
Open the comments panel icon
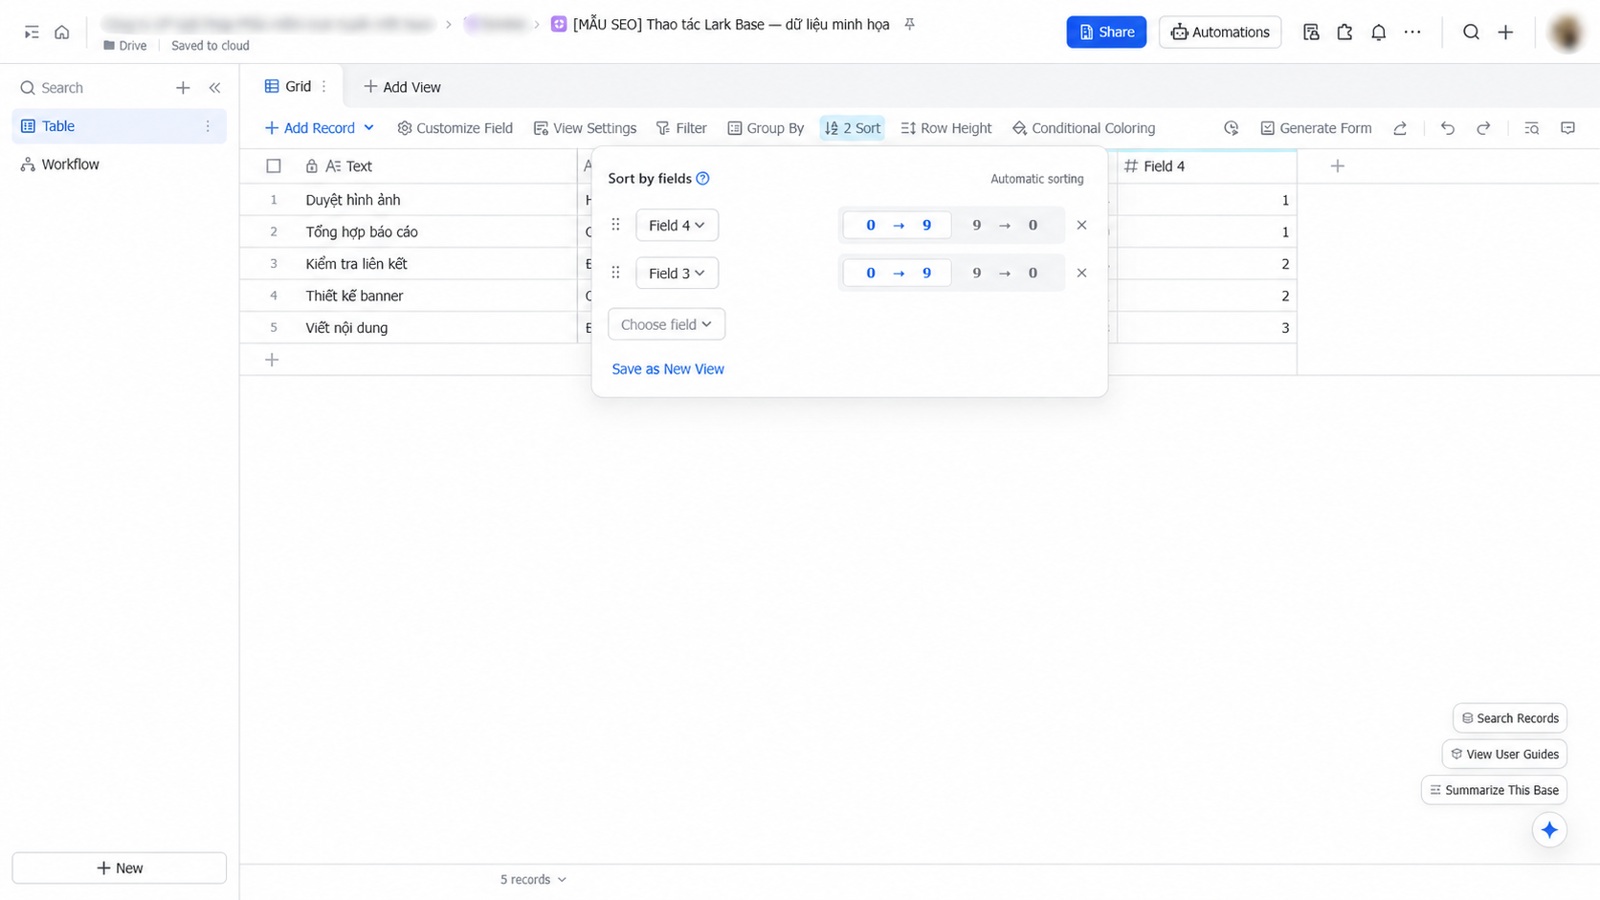pos(1568,128)
